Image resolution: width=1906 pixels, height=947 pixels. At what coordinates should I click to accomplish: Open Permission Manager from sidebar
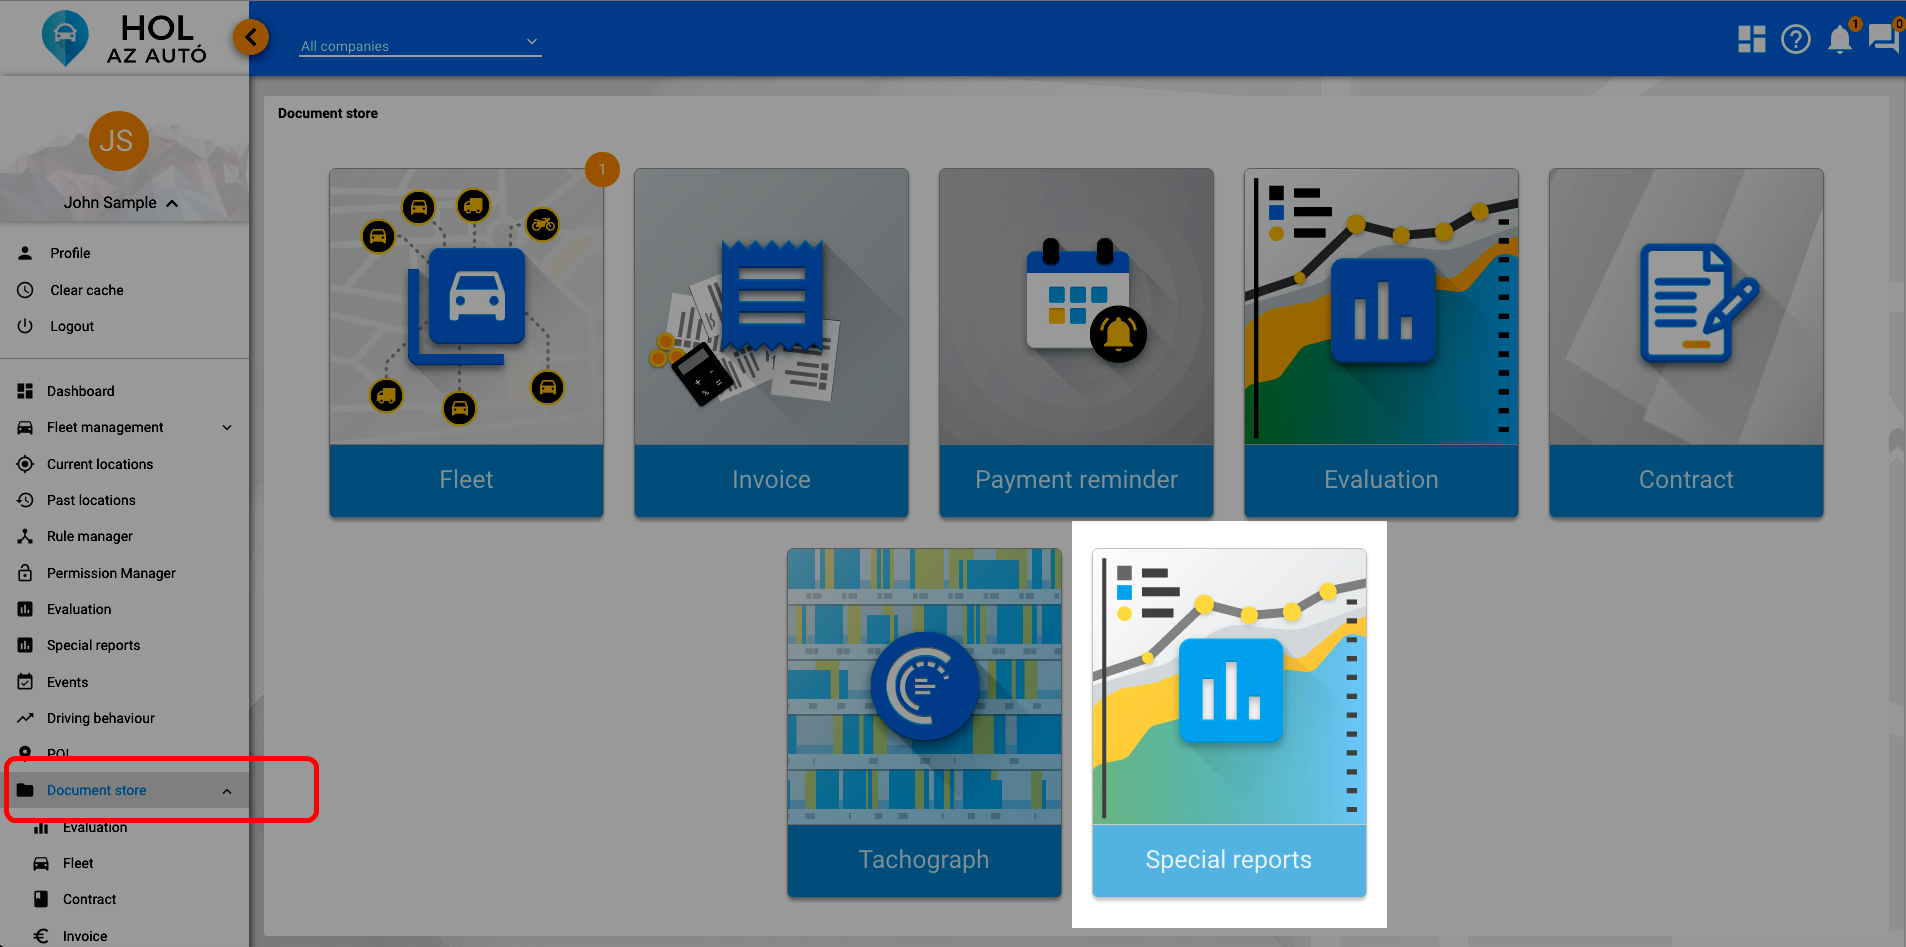(110, 573)
